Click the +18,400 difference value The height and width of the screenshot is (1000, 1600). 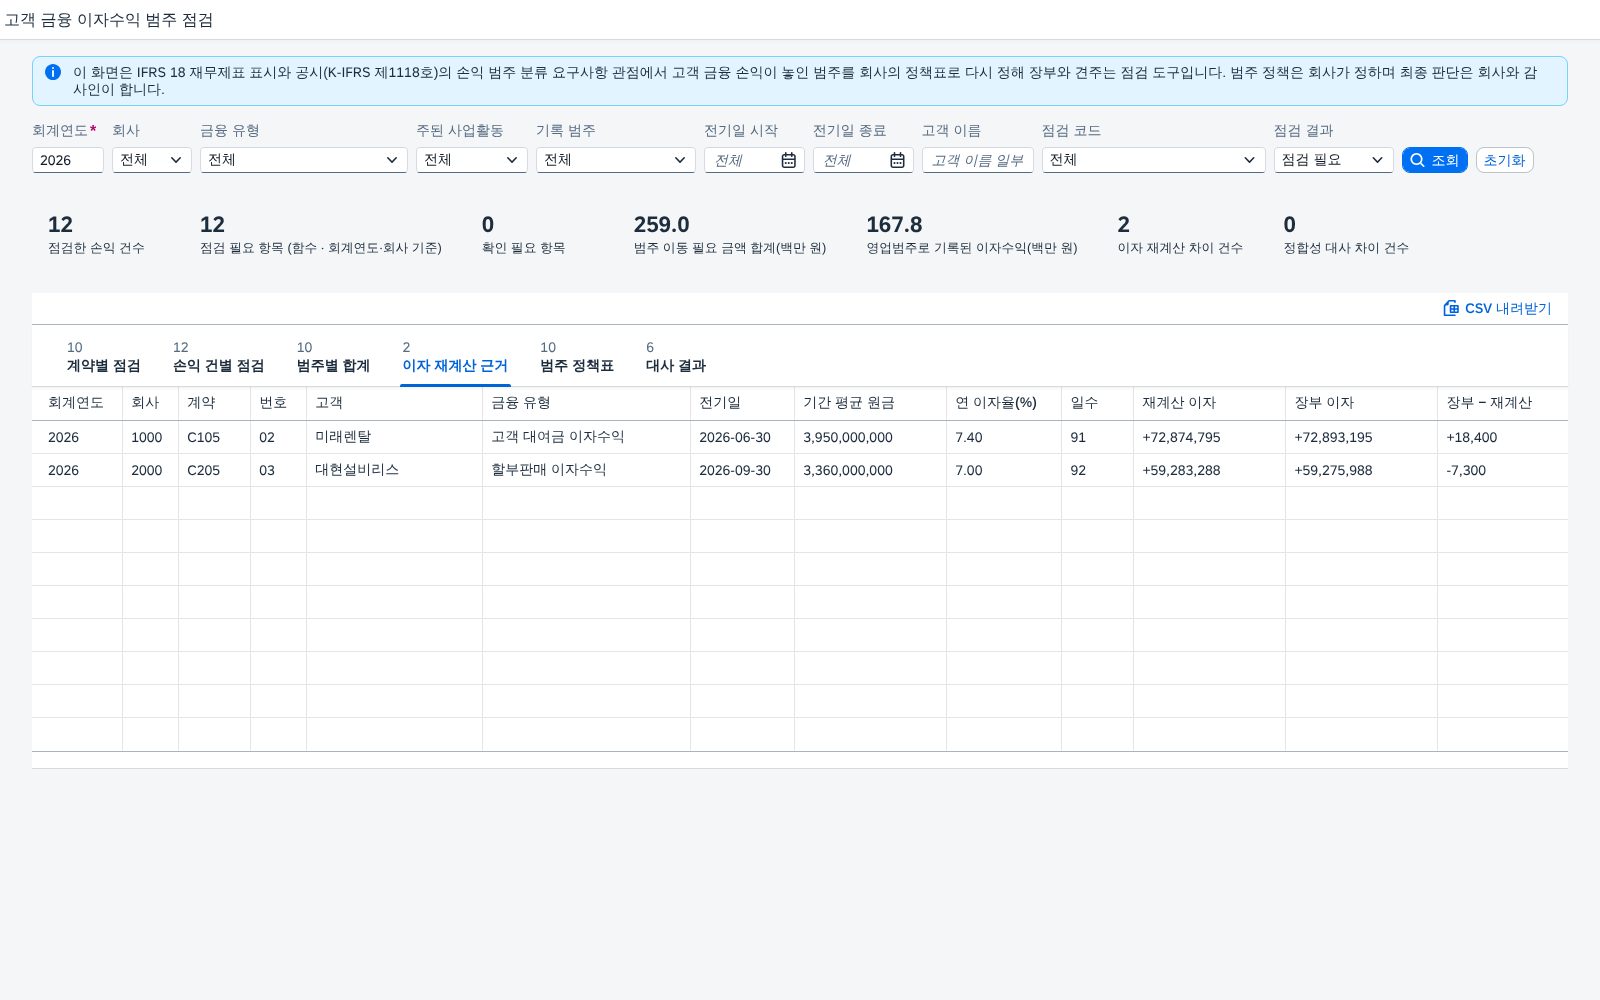(x=1472, y=437)
